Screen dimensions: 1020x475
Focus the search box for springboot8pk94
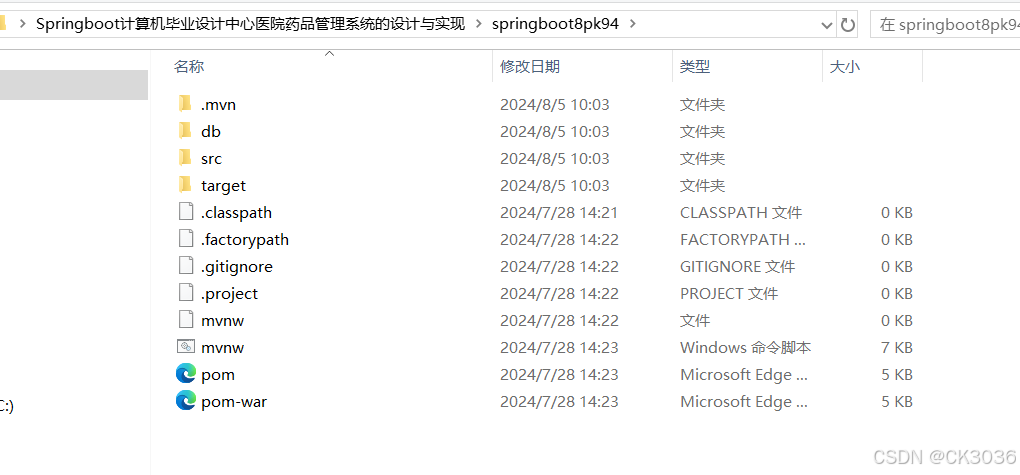pos(945,25)
